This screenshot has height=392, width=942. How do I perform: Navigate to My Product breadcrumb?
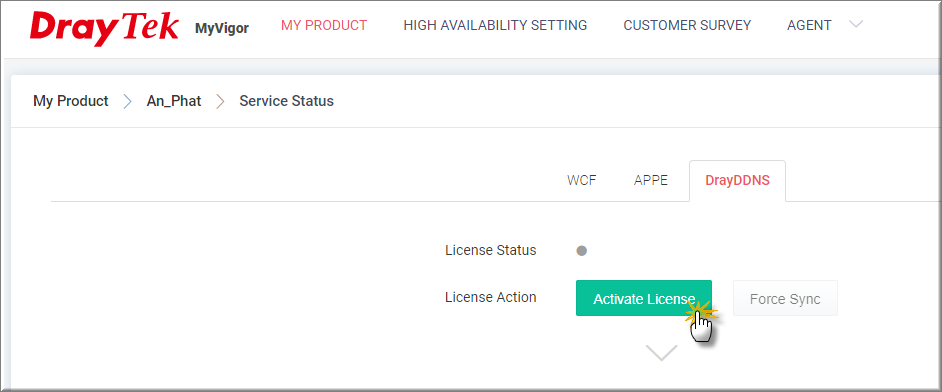pos(71,101)
